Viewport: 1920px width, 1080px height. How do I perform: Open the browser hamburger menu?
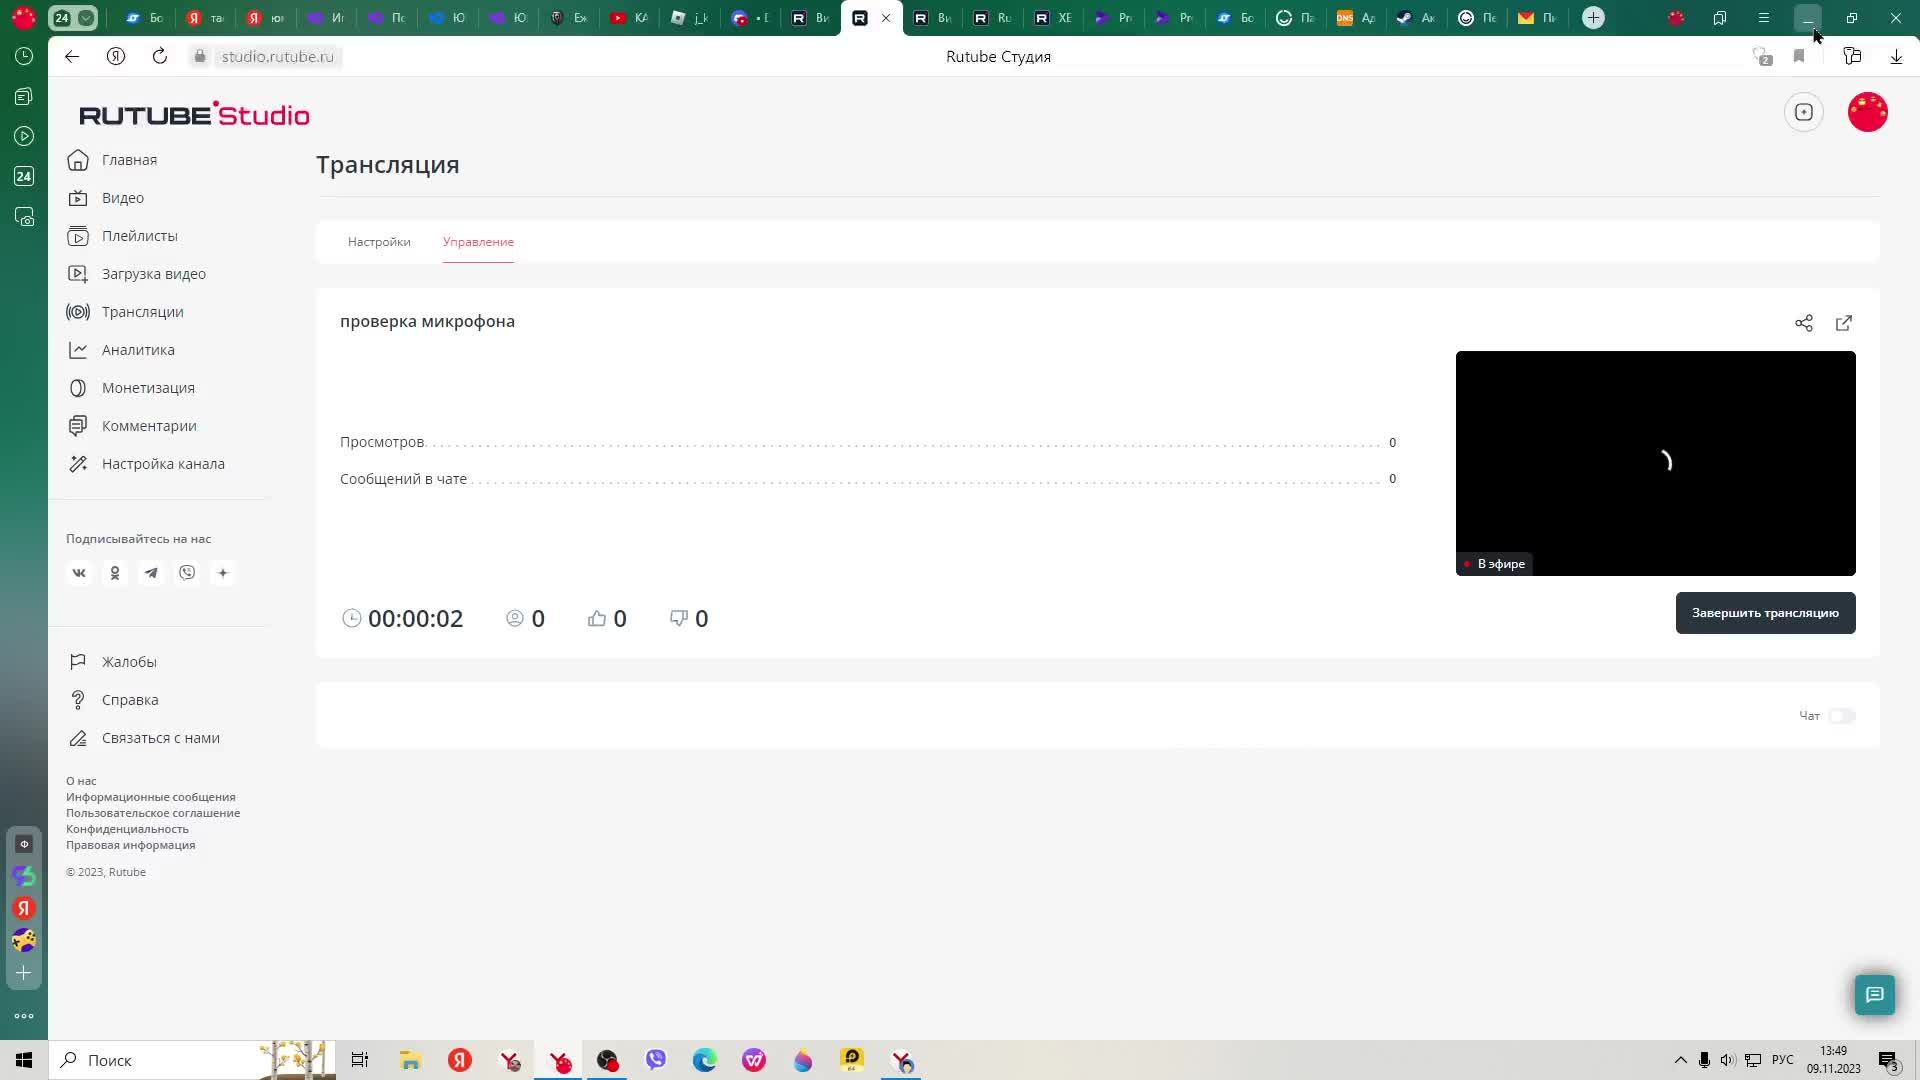[1764, 18]
